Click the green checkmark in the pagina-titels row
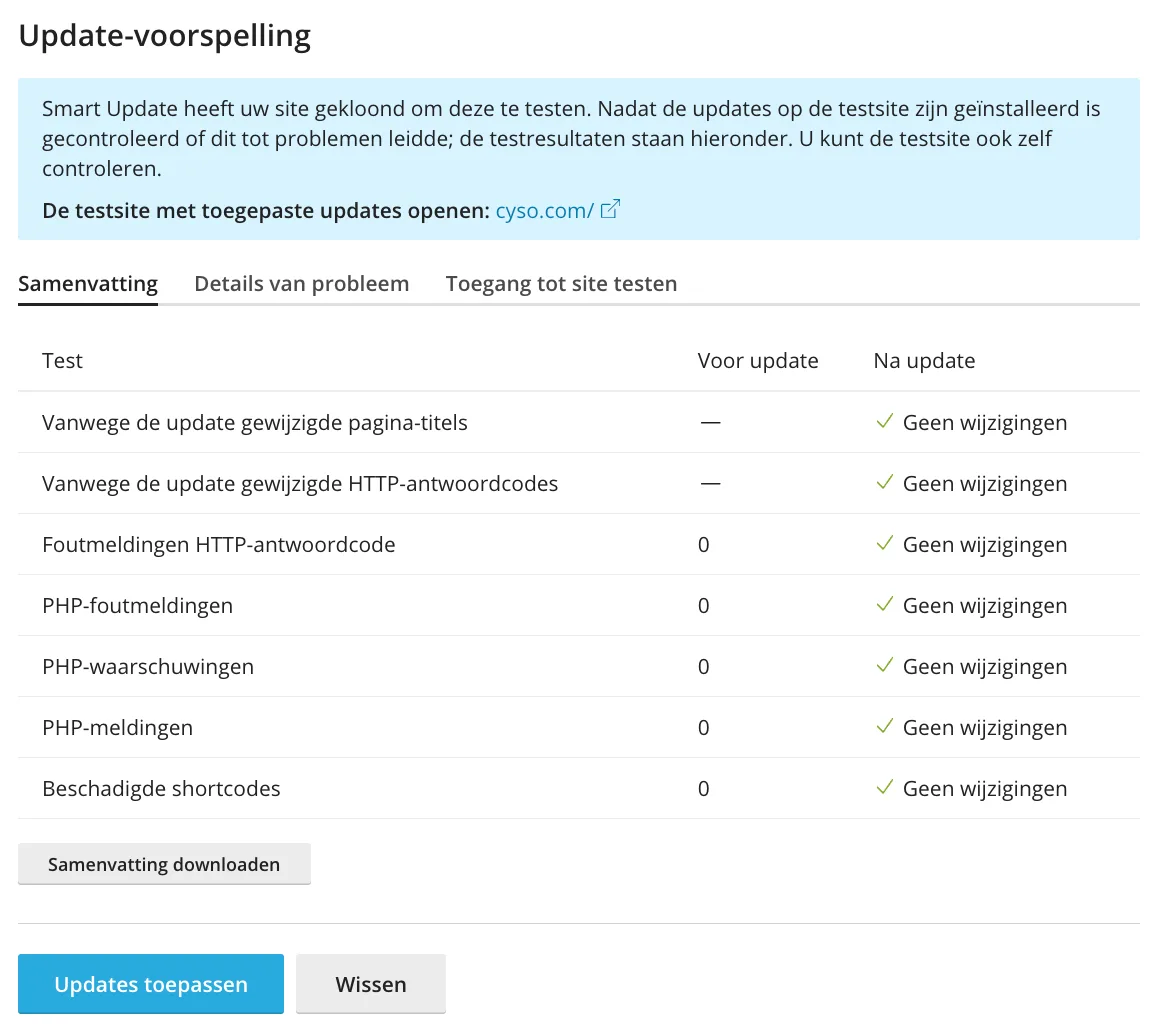 (x=884, y=422)
